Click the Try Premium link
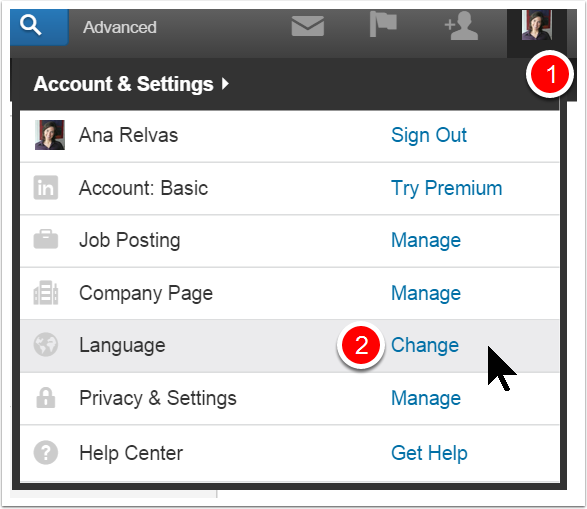Image resolution: width=587 pixels, height=509 pixels. [x=446, y=188]
